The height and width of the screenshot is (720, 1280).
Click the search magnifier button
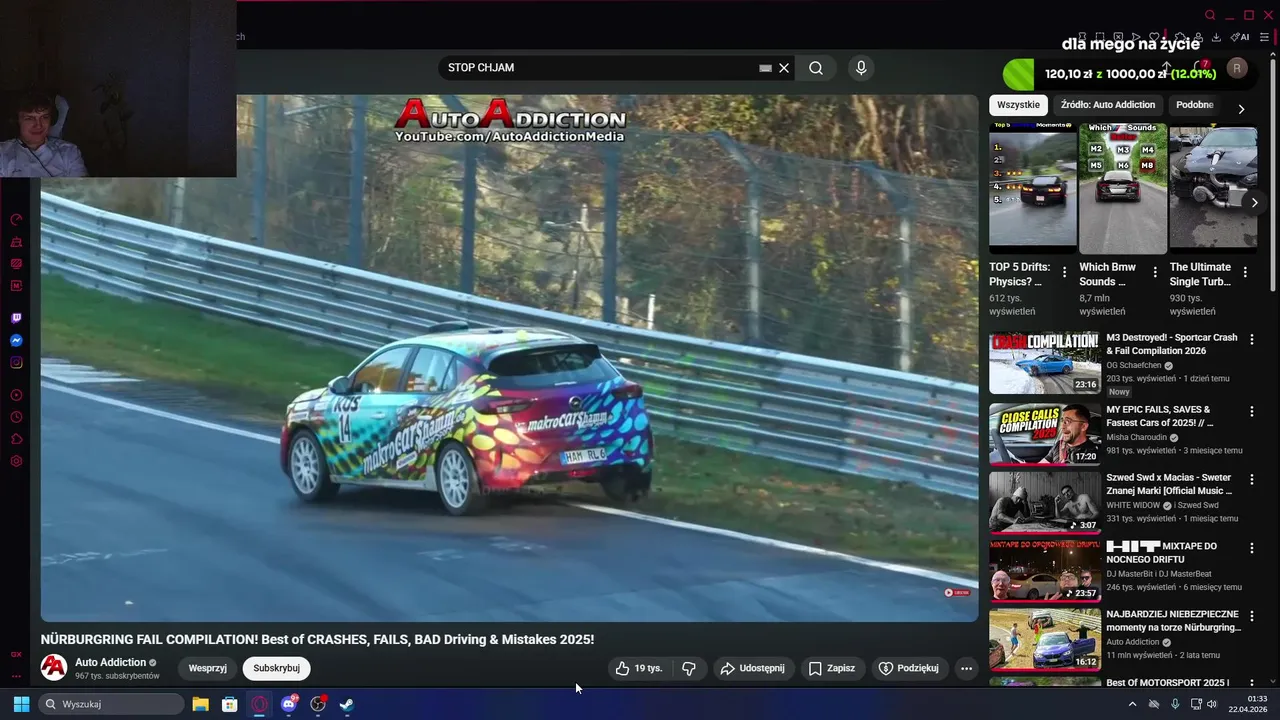816,68
